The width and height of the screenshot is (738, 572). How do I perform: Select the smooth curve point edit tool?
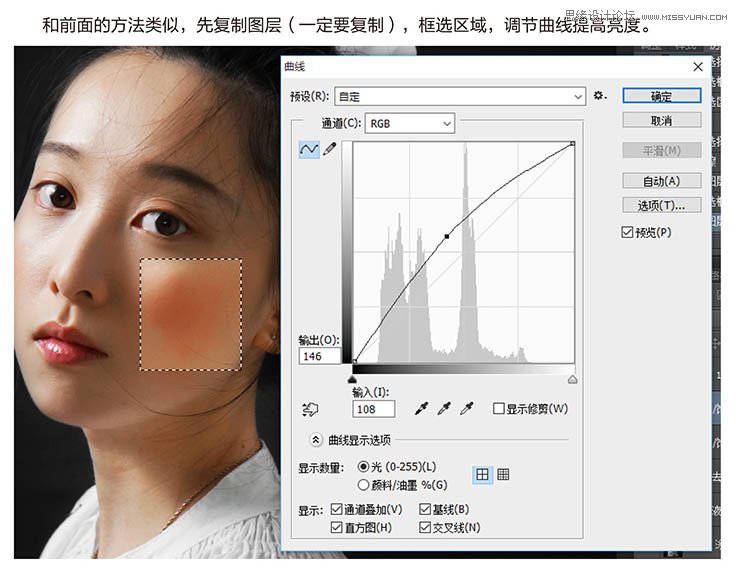click(309, 150)
